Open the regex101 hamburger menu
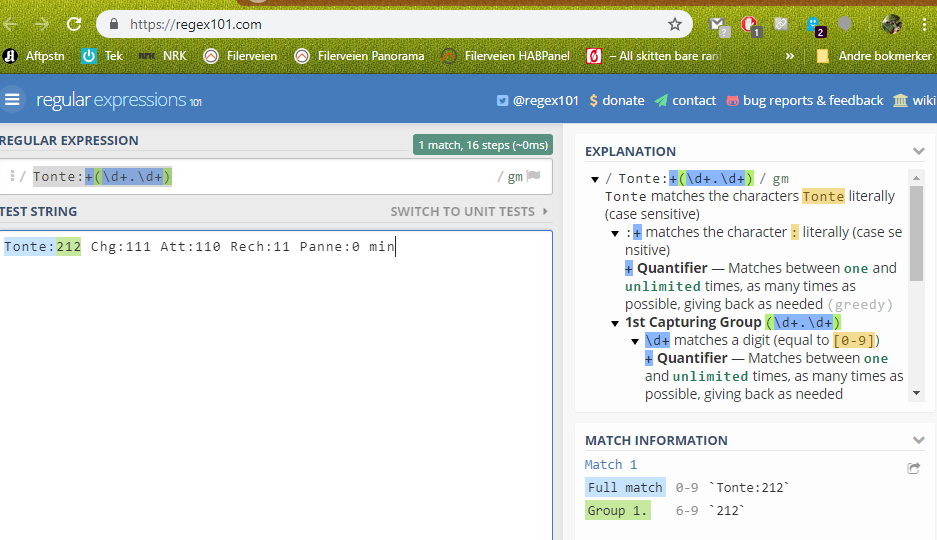The height and width of the screenshot is (540, 937). pyautogui.click(x=12, y=99)
